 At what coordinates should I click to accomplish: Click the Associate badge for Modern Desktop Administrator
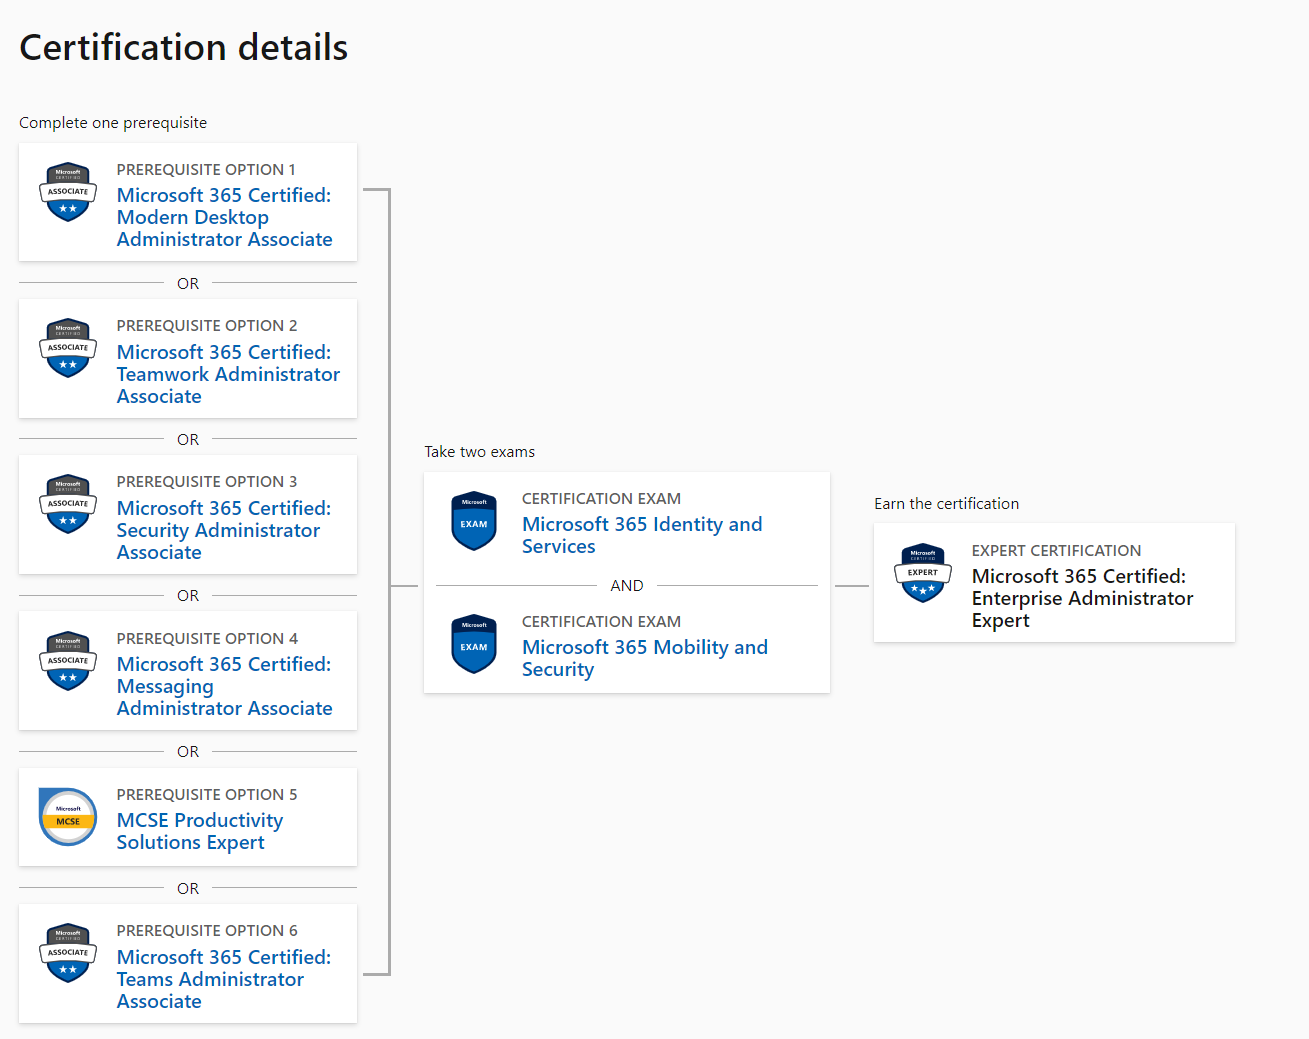(x=68, y=192)
